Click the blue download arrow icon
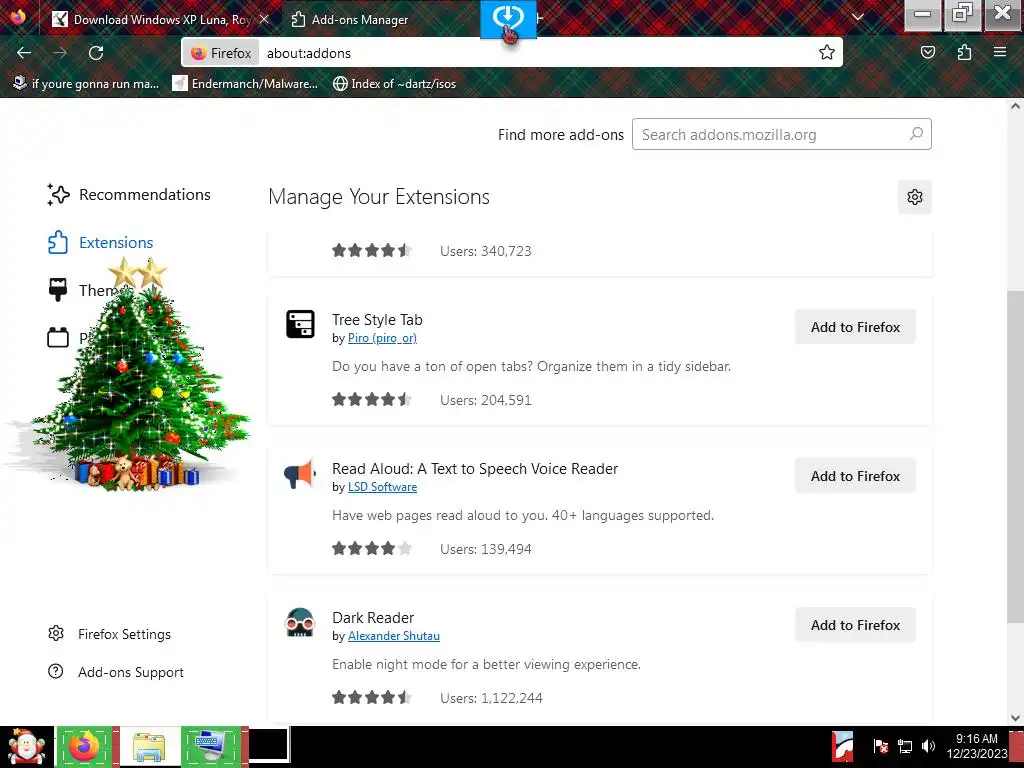The width and height of the screenshot is (1024, 768). pos(508,17)
